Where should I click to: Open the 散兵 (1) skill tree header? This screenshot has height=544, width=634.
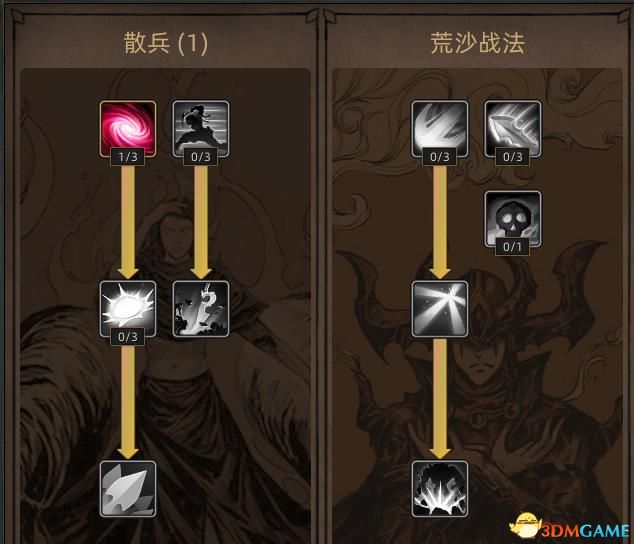click(x=166, y=43)
